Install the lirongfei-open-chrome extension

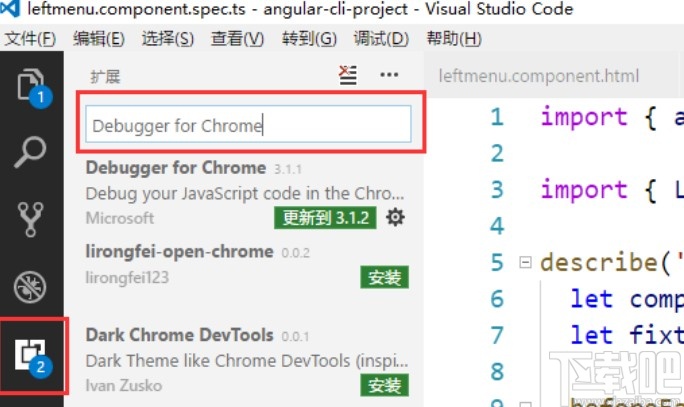pos(384,277)
